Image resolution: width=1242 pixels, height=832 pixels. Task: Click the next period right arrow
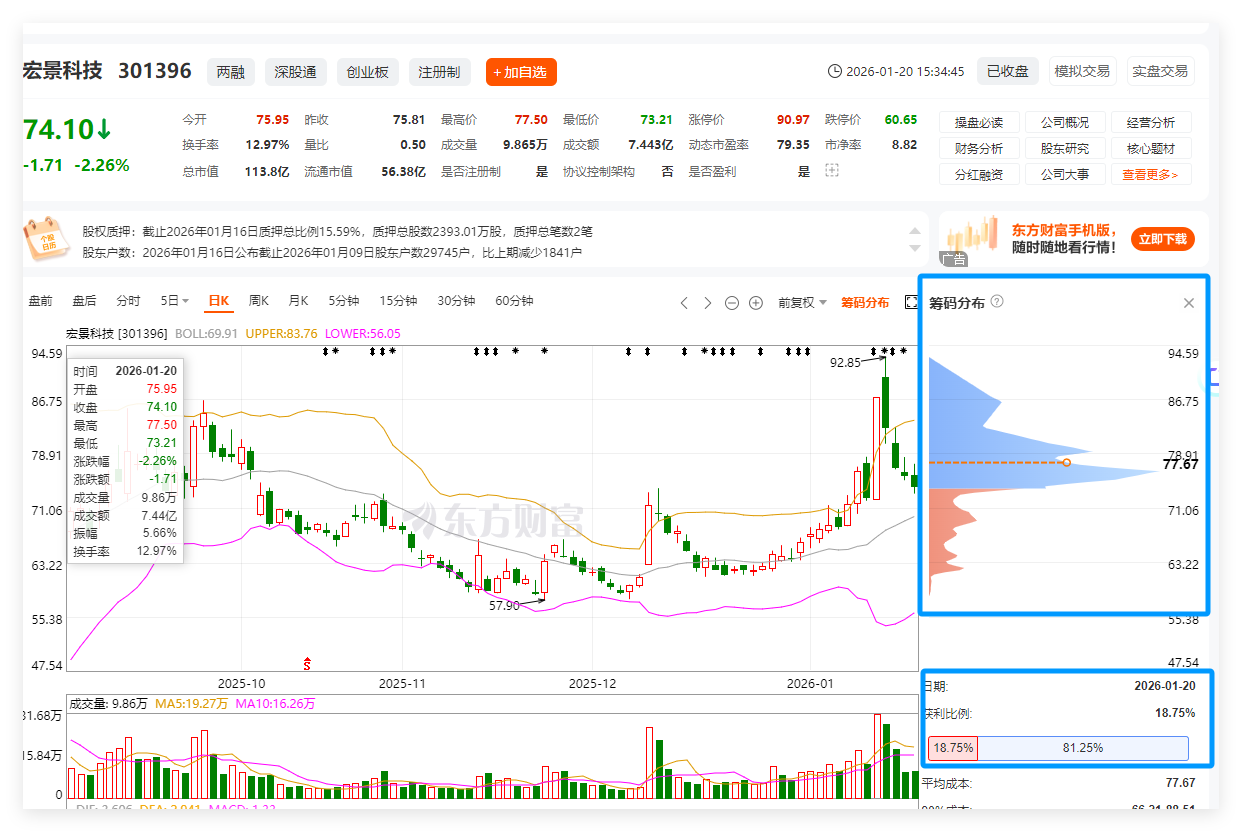click(x=708, y=302)
